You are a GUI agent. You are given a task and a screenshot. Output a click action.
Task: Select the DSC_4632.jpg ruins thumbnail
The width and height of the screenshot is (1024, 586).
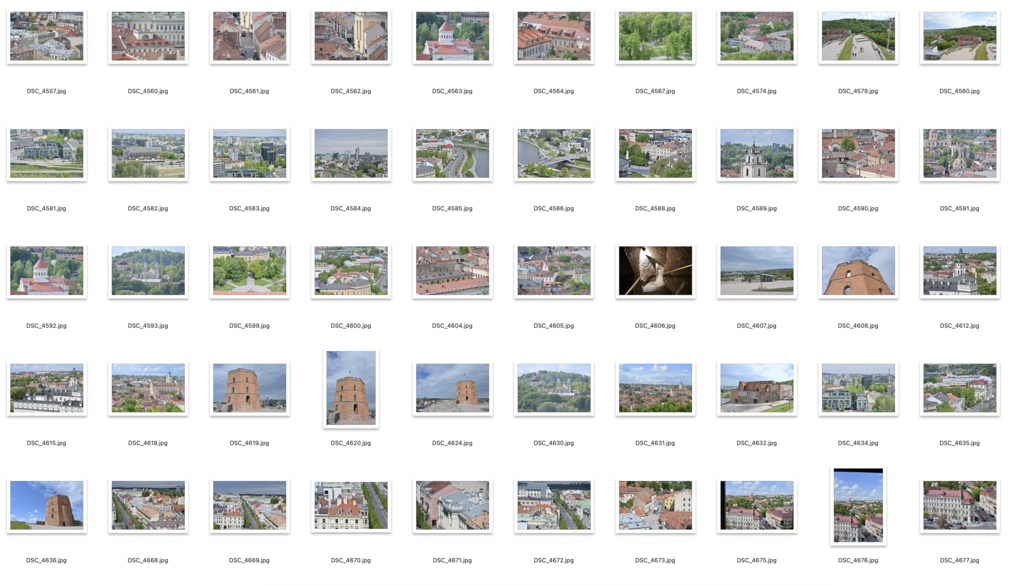tap(757, 388)
